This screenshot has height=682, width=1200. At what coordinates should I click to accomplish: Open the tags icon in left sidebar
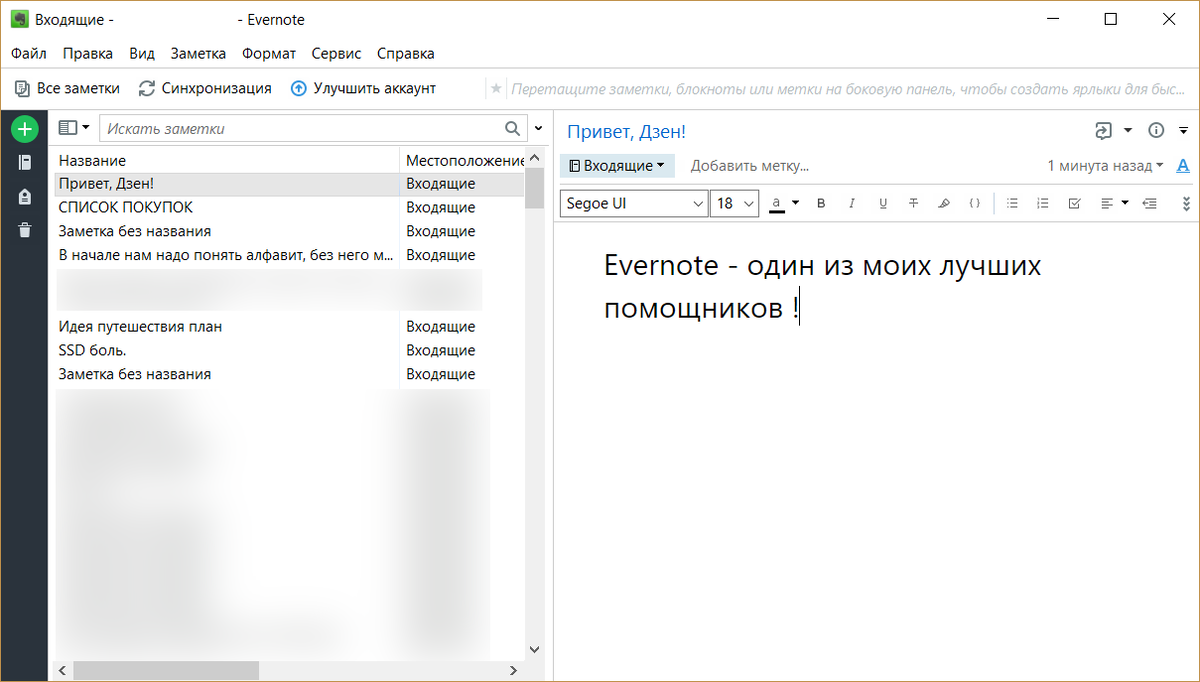coord(24,197)
